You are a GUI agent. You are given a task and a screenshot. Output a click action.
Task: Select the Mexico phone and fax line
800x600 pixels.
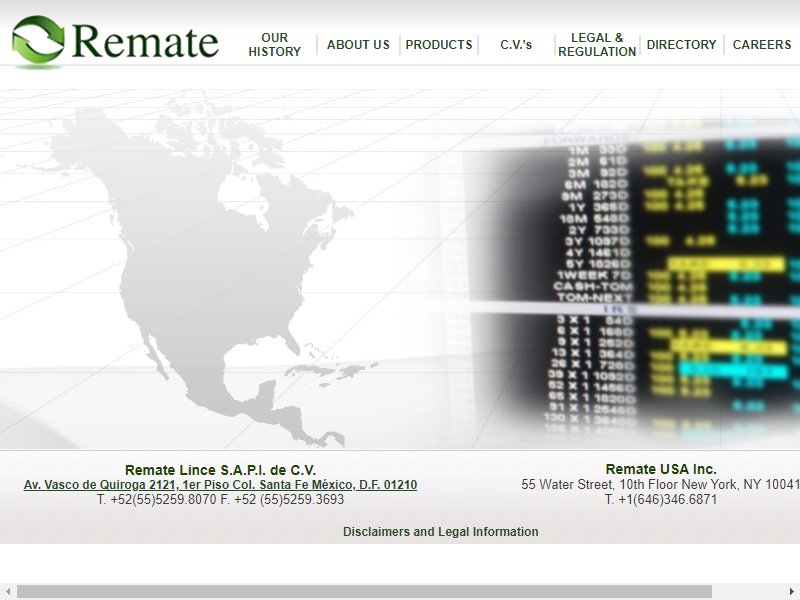[220, 499]
